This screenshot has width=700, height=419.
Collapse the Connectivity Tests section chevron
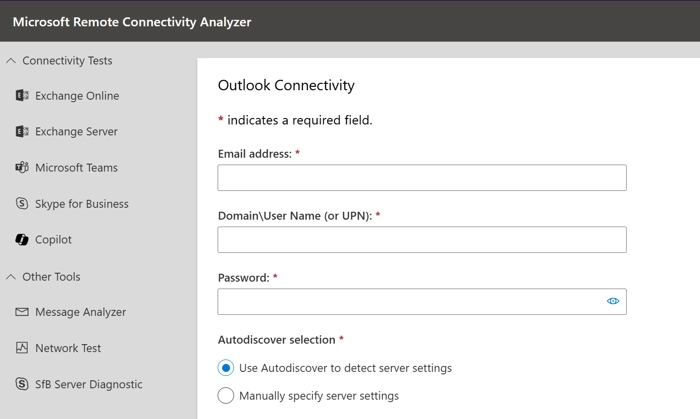pyautogui.click(x=11, y=60)
